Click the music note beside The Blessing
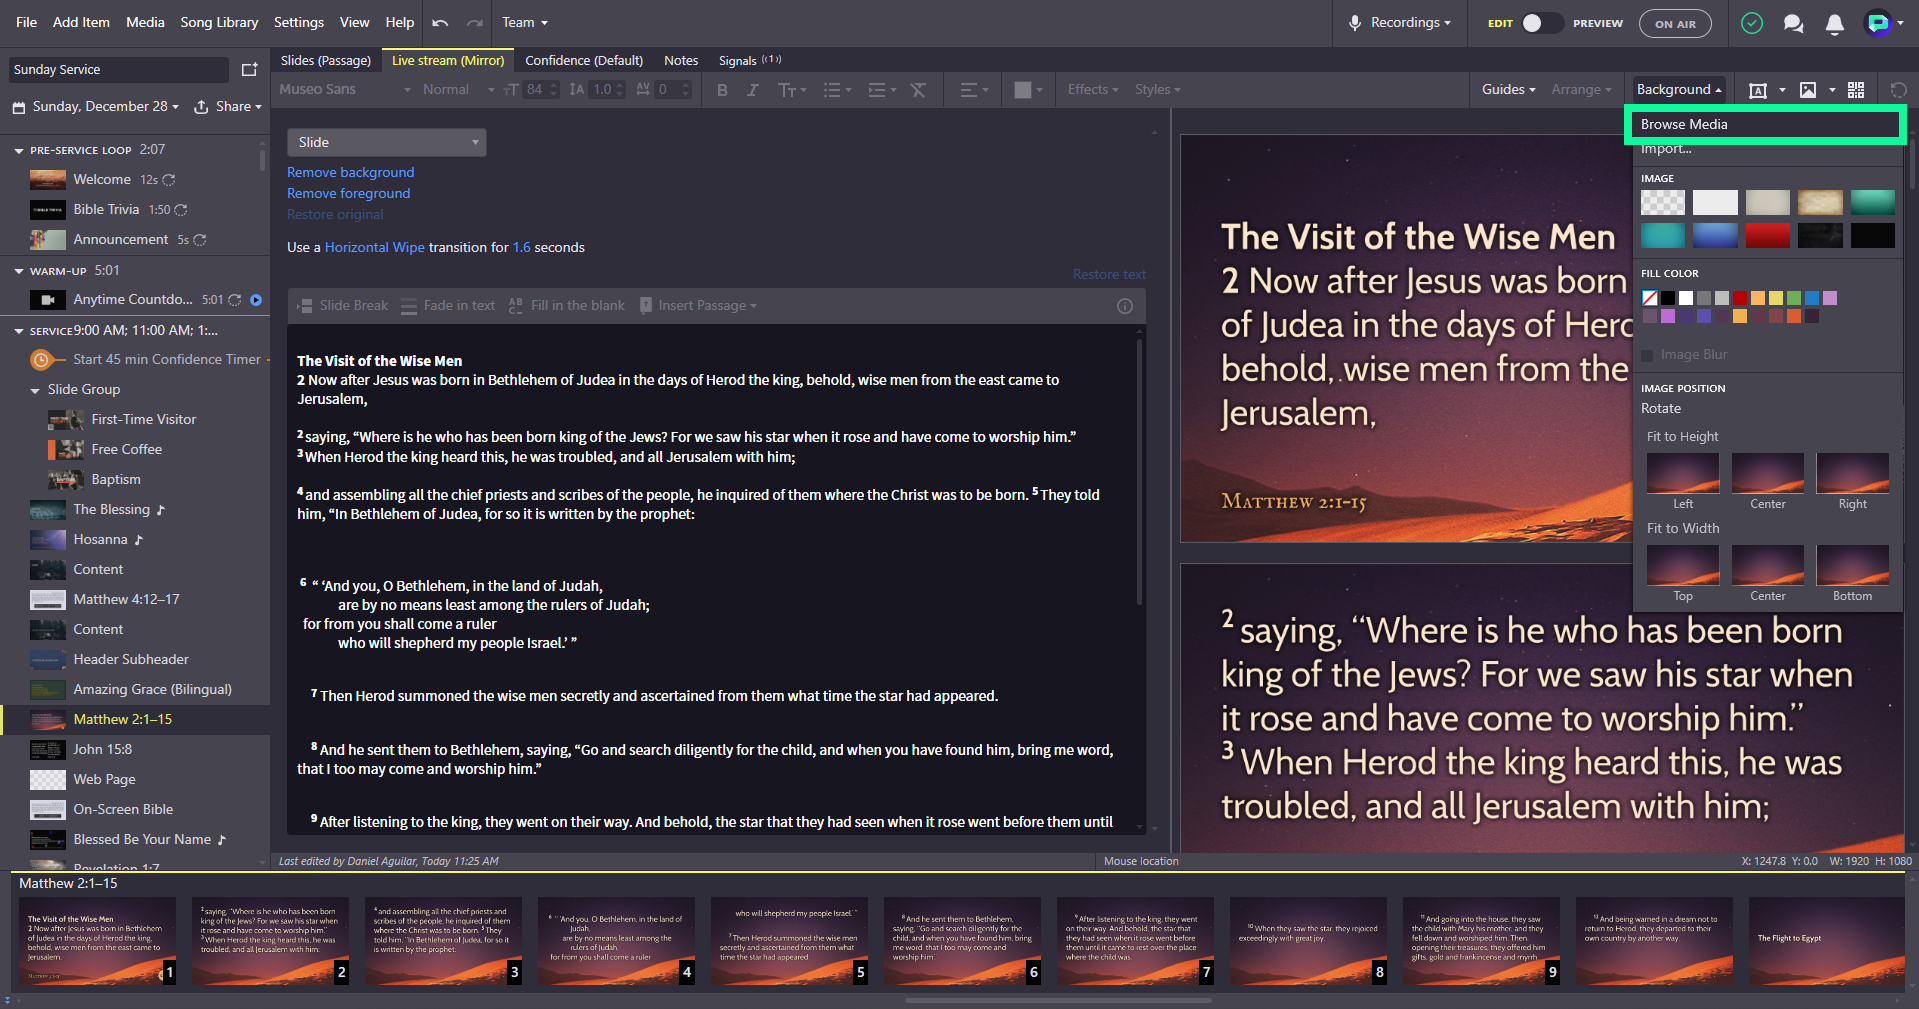This screenshot has width=1919, height=1009. point(161,510)
